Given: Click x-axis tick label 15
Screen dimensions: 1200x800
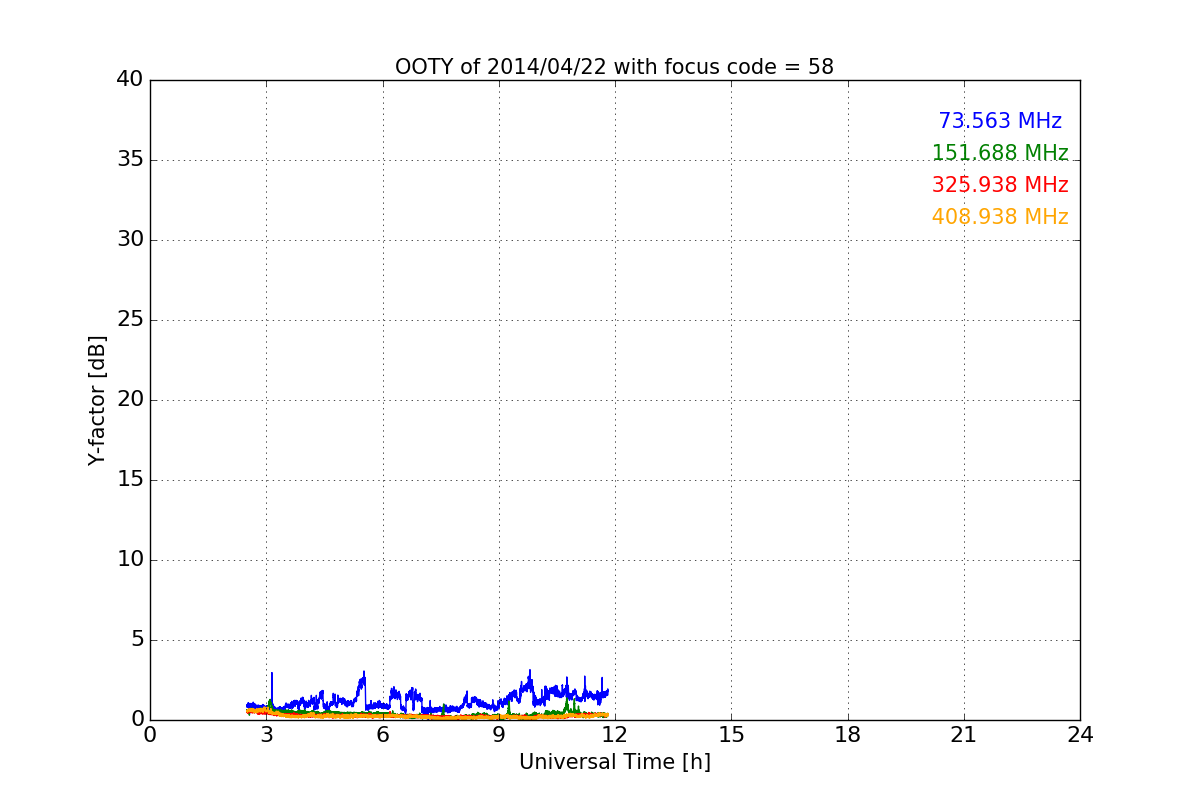Looking at the screenshot, I should click(x=731, y=734).
